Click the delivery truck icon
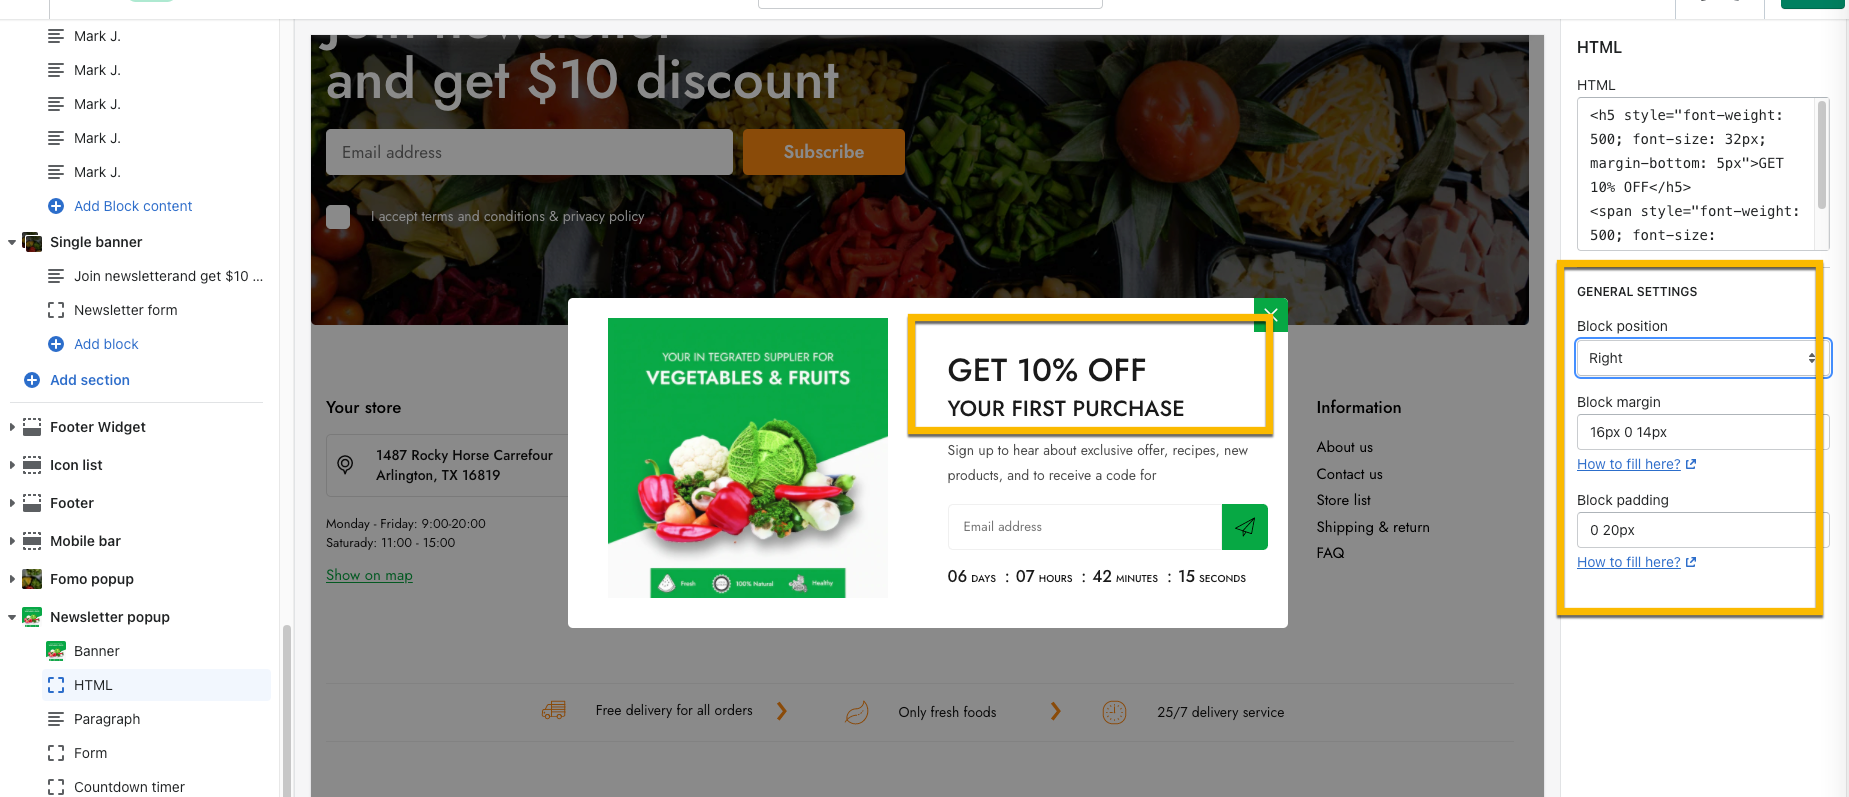This screenshot has width=1849, height=797. 554,711
